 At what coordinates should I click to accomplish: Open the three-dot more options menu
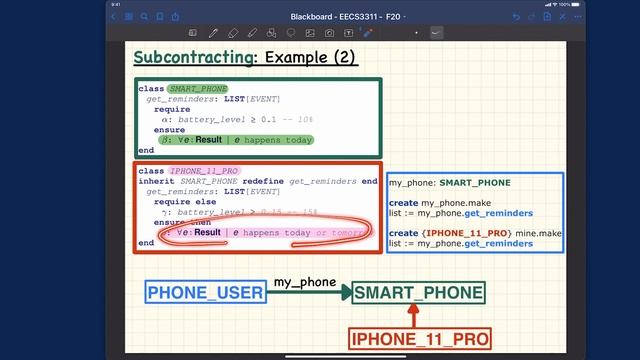(x=578, y=17)
